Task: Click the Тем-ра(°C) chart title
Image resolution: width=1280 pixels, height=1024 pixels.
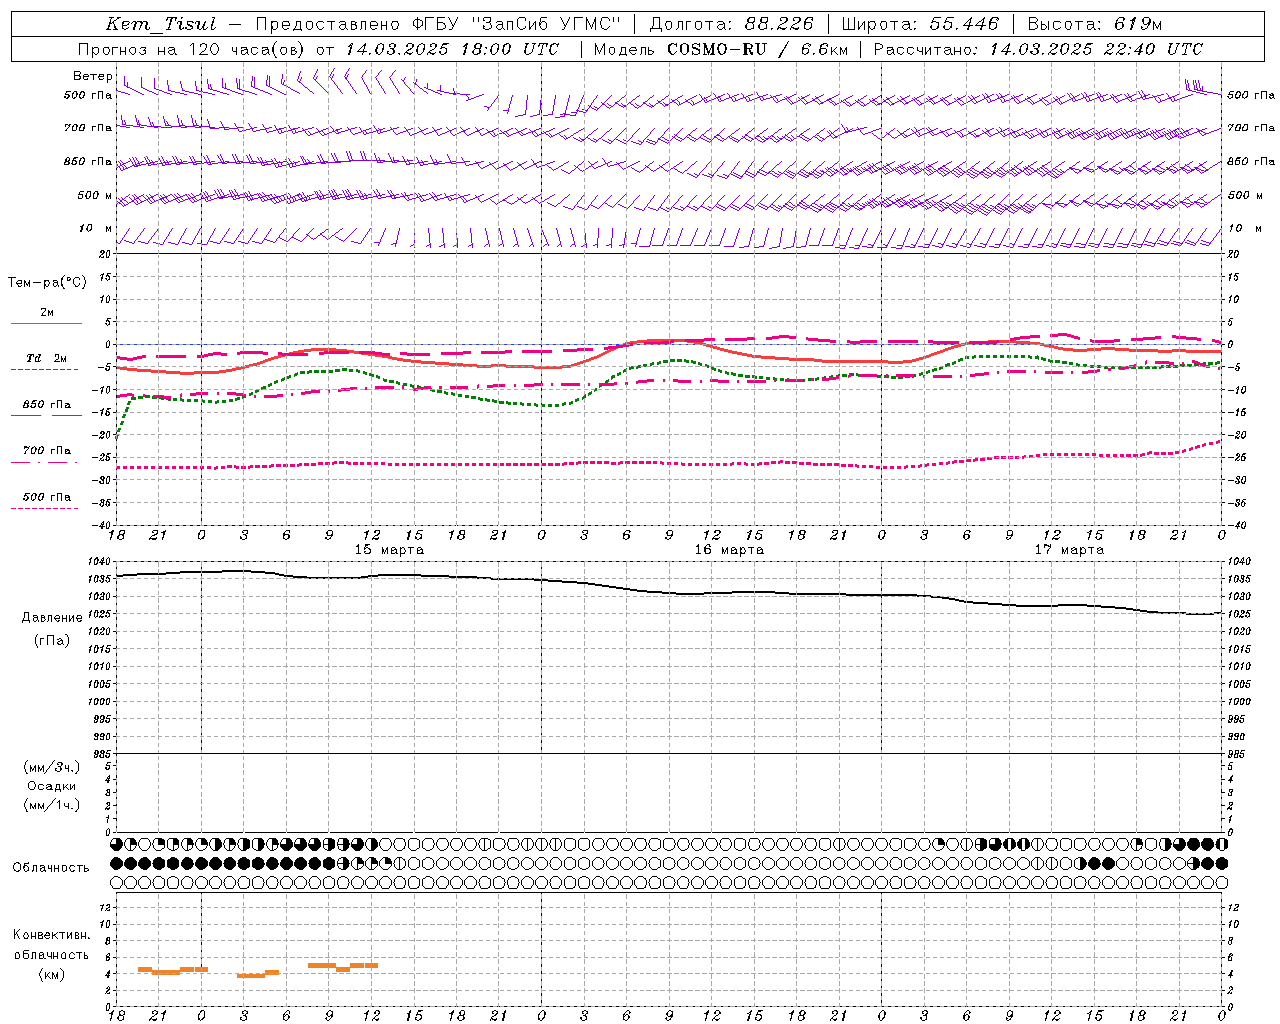Action: point(47,283)
